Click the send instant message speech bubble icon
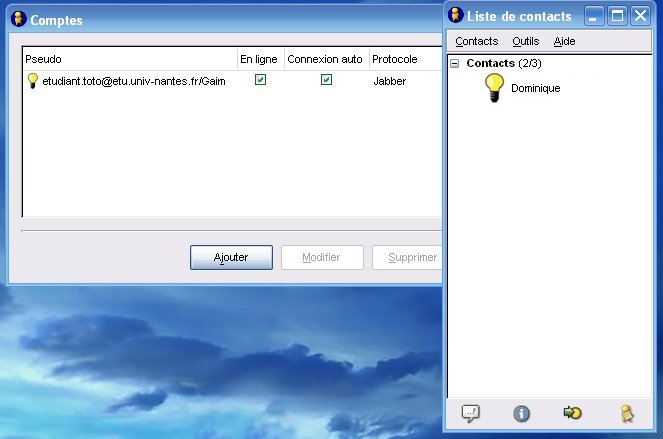663x439 pixels. tap(470, 412)
